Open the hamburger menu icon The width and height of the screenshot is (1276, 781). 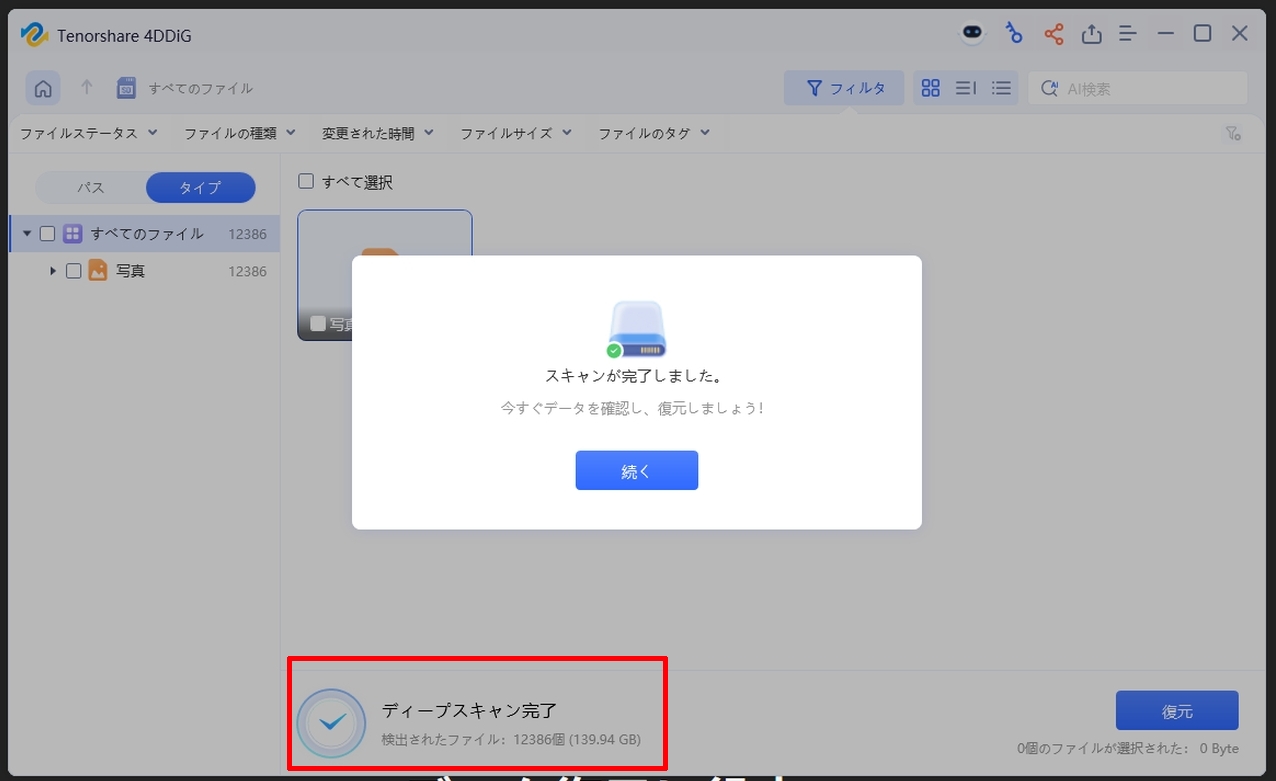pyautogui.click(x=1128, y=34)
